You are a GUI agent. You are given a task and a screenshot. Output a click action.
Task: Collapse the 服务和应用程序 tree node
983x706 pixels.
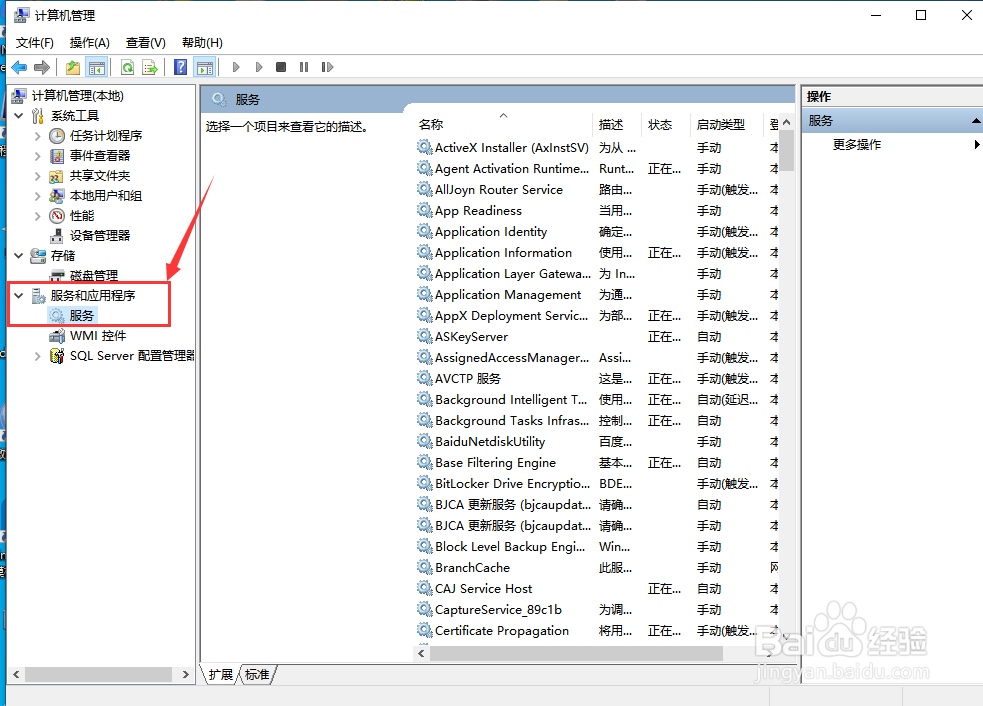pos(19,295)
